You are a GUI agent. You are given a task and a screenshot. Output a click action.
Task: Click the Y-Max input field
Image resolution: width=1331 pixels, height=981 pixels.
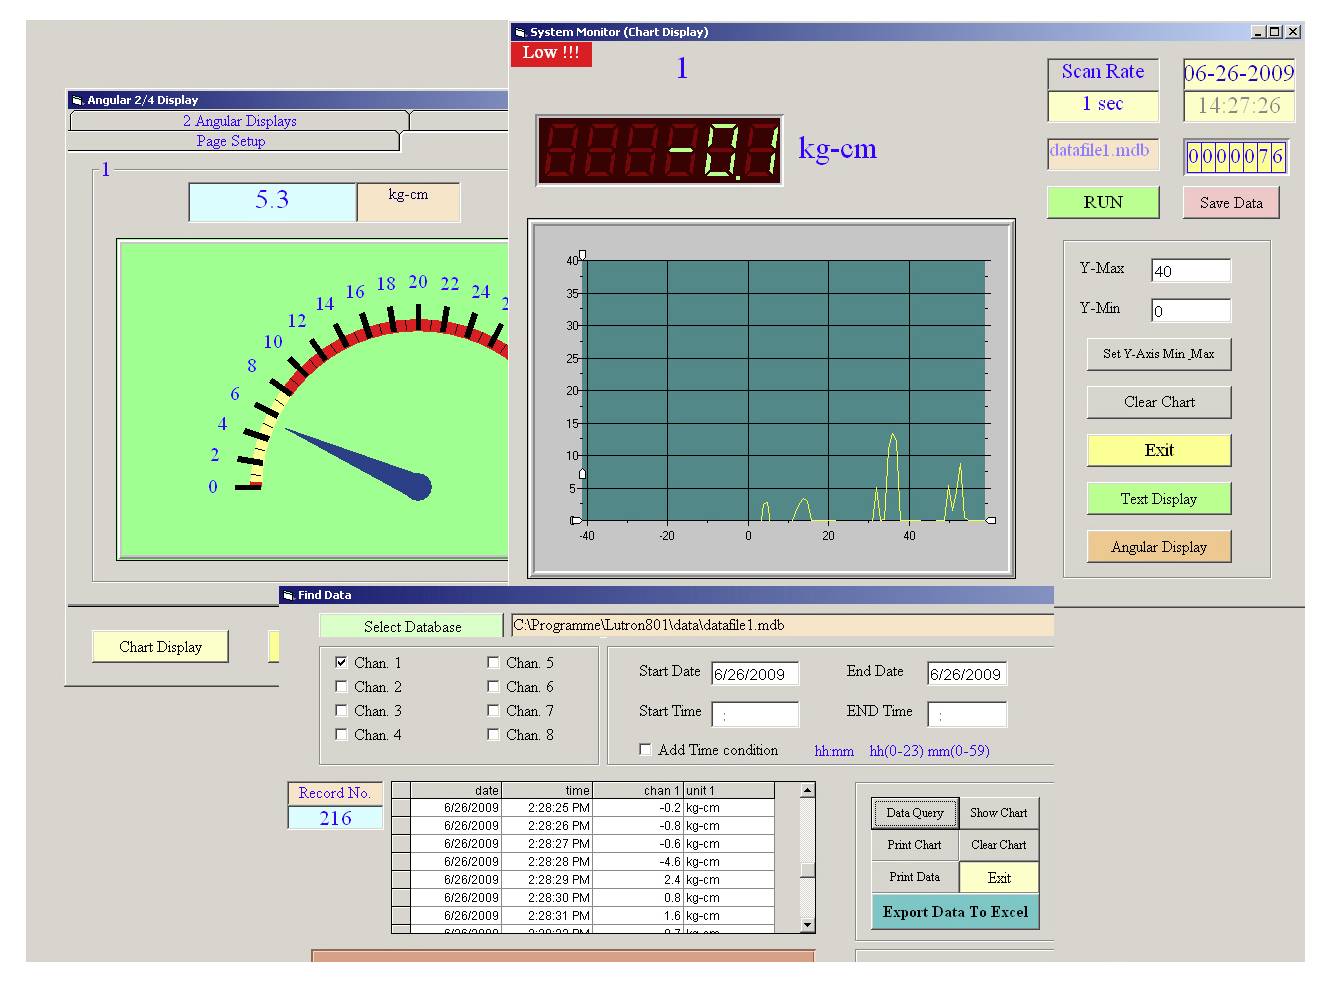(x=1191, y=271)
